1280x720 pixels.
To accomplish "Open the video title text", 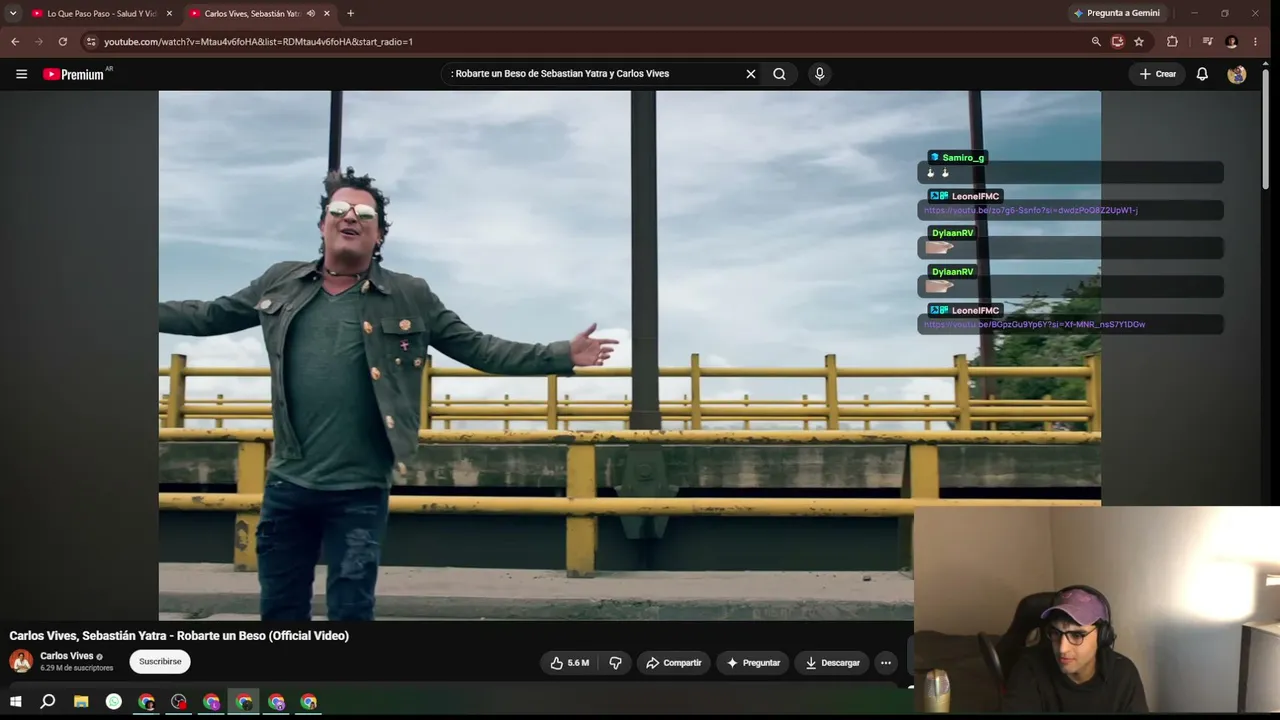I will click(179, 636).
